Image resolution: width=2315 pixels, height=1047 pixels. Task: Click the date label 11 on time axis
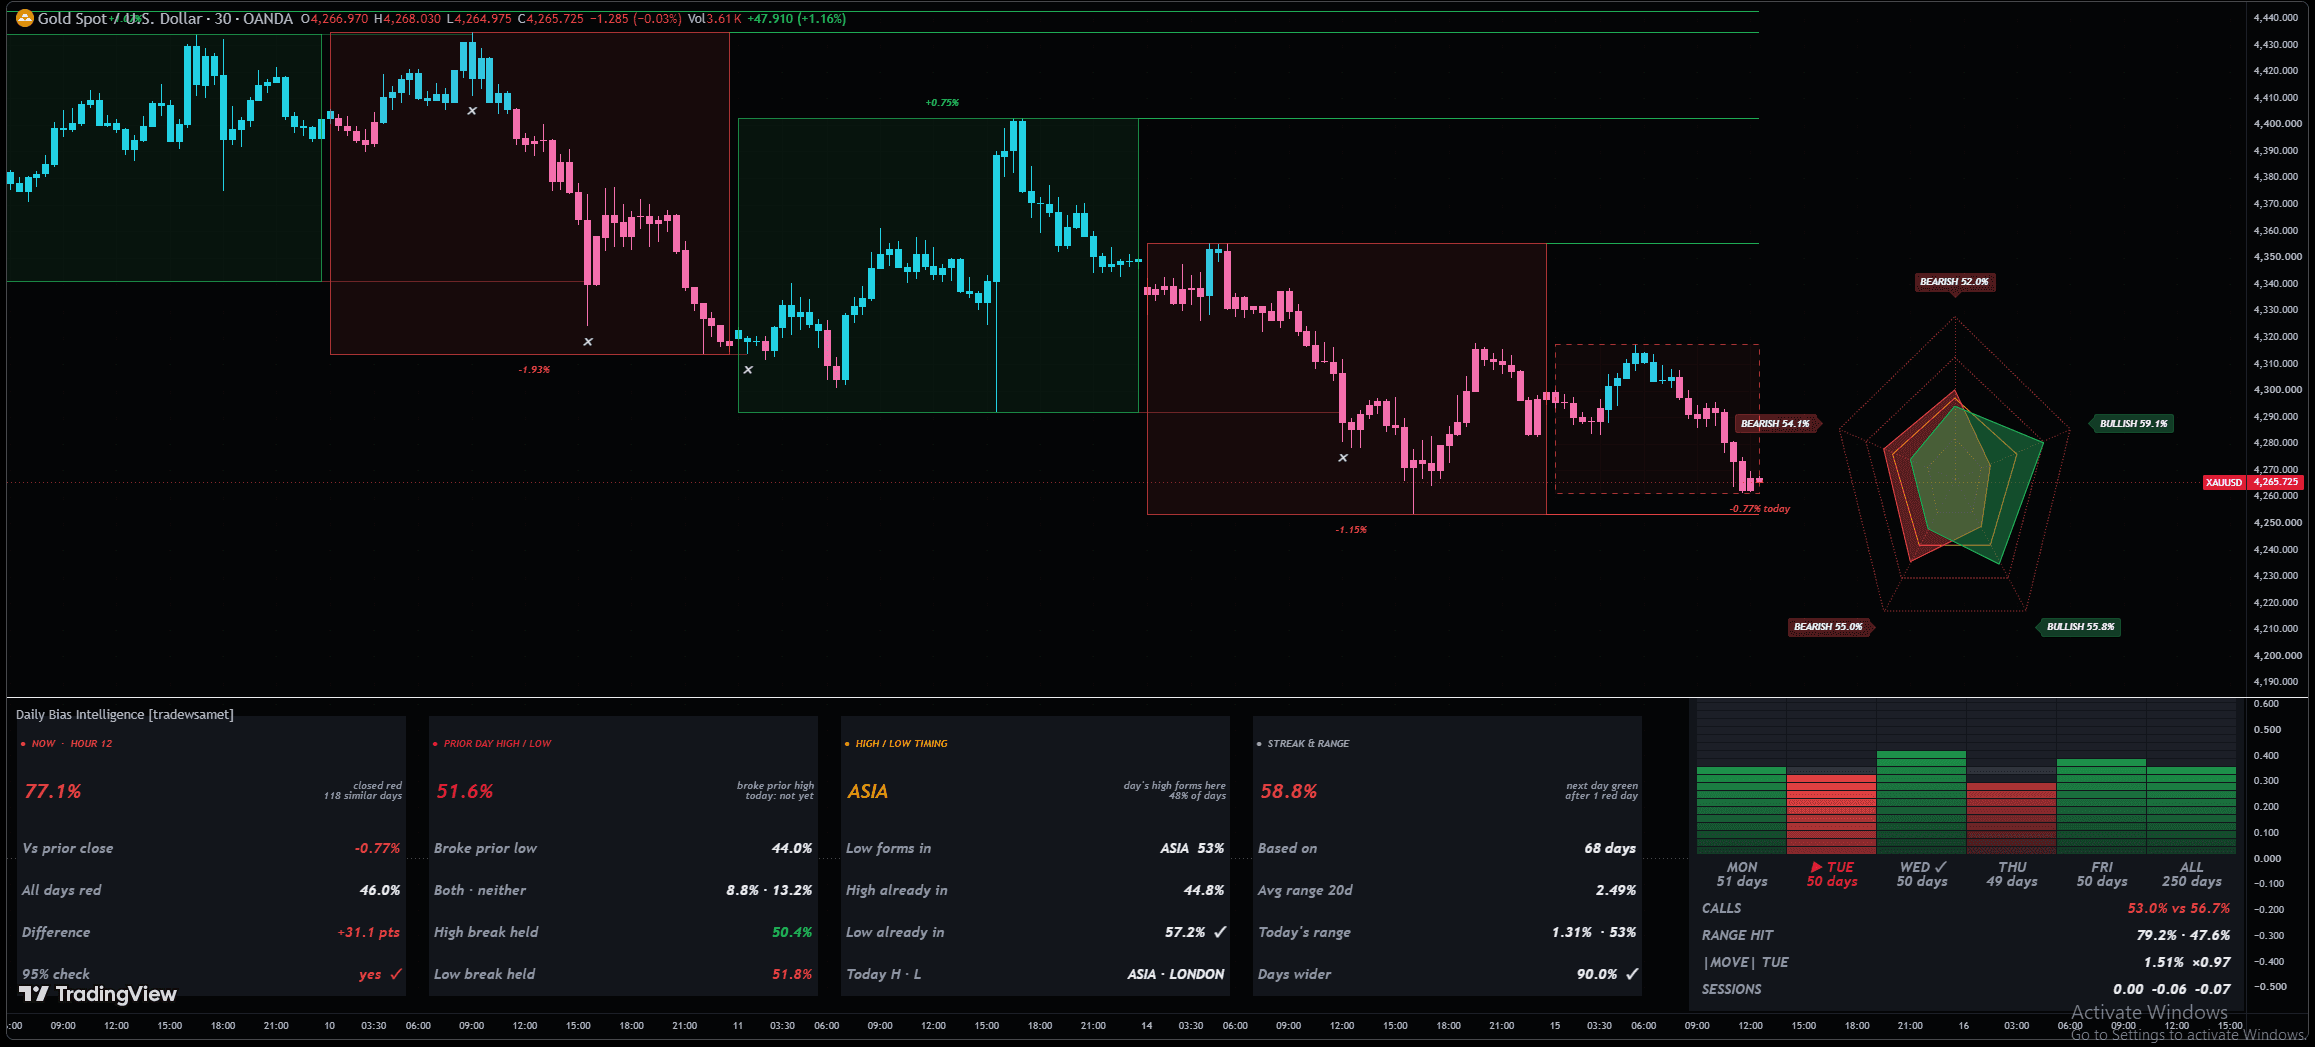(x=738, y=1025)
